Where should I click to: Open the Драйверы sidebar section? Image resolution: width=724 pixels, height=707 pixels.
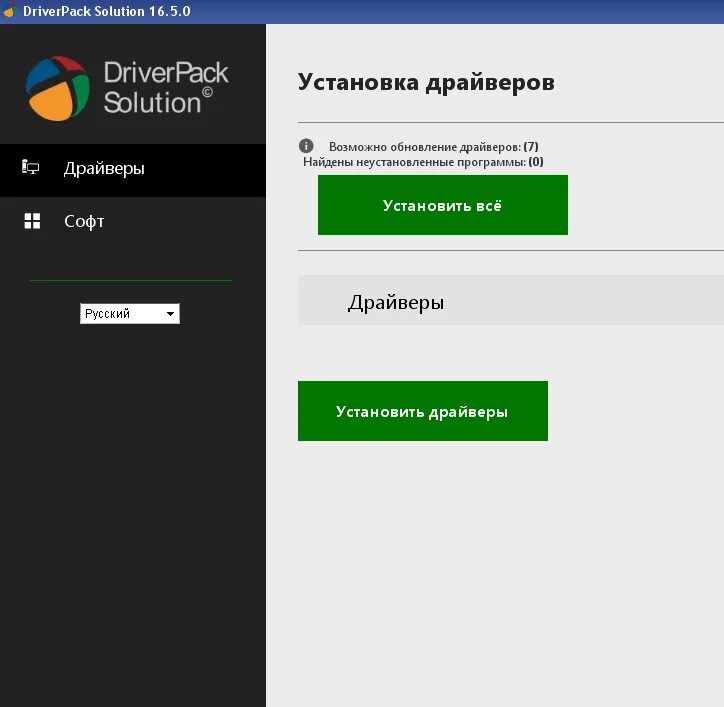click(133, 170)
